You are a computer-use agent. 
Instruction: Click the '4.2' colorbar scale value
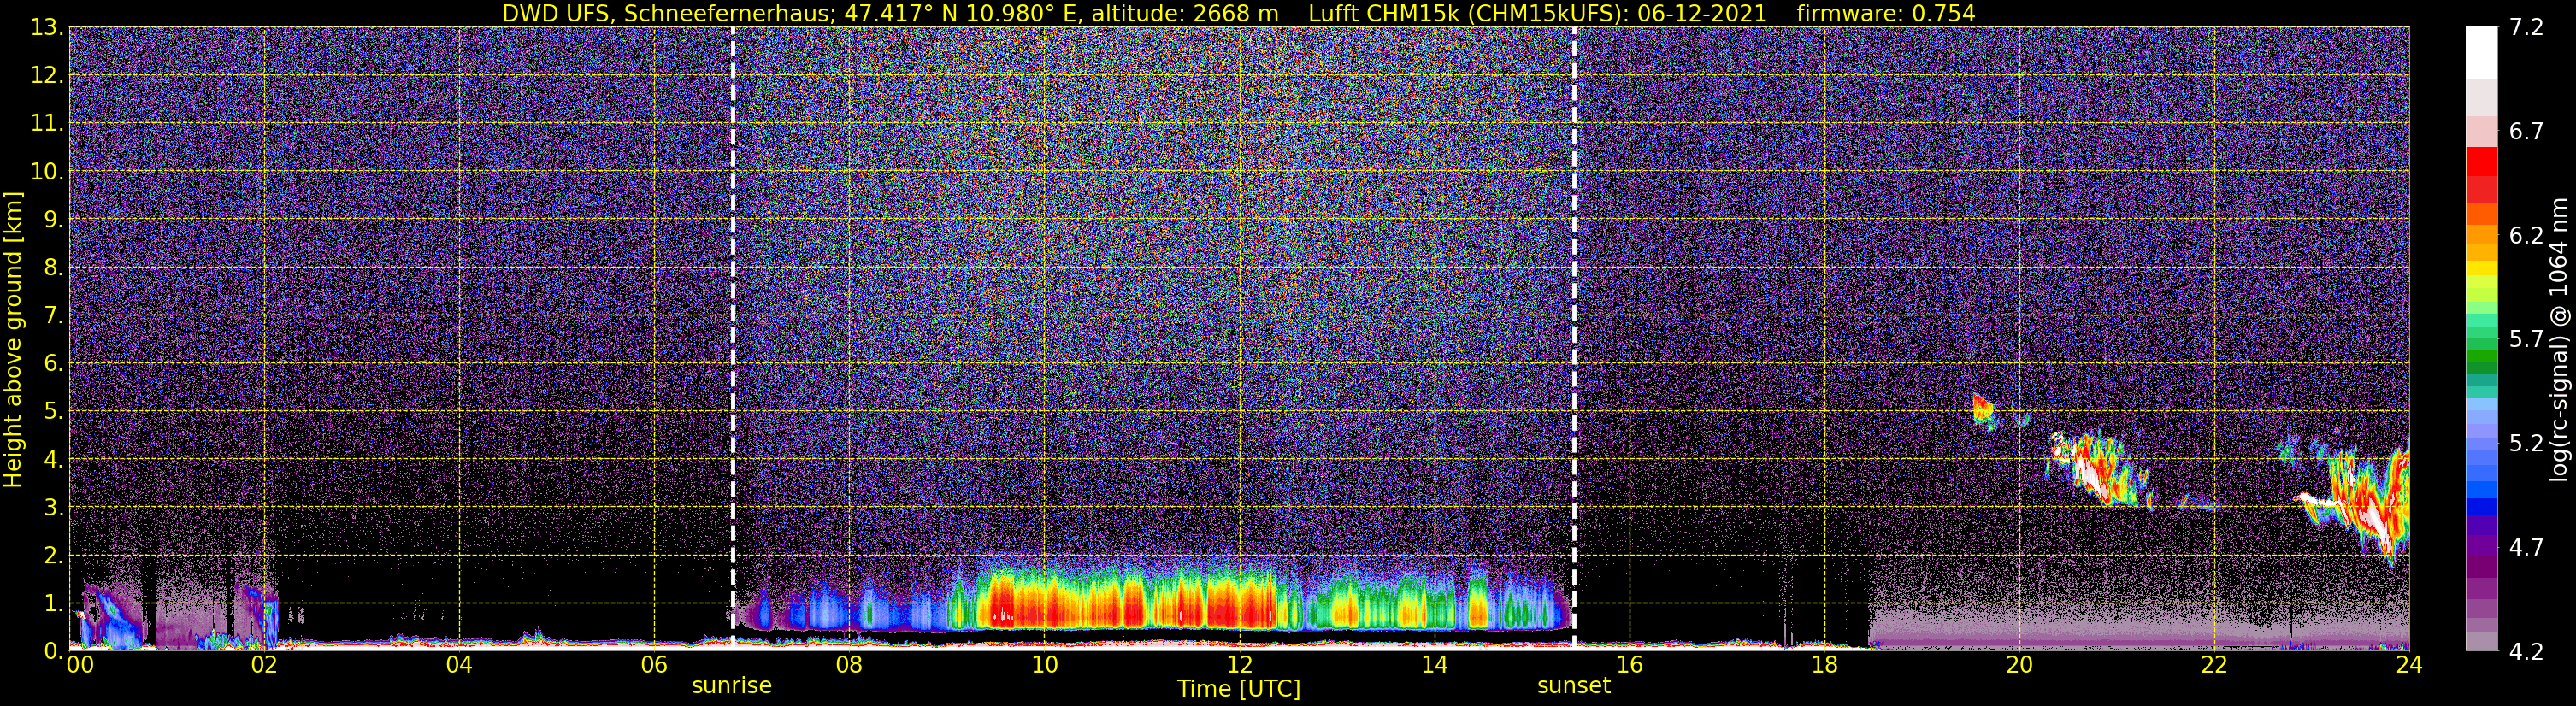2526,651
